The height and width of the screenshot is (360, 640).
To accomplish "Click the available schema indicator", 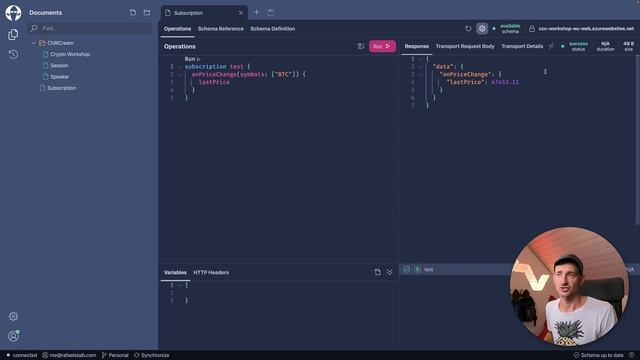I will 507,29.
